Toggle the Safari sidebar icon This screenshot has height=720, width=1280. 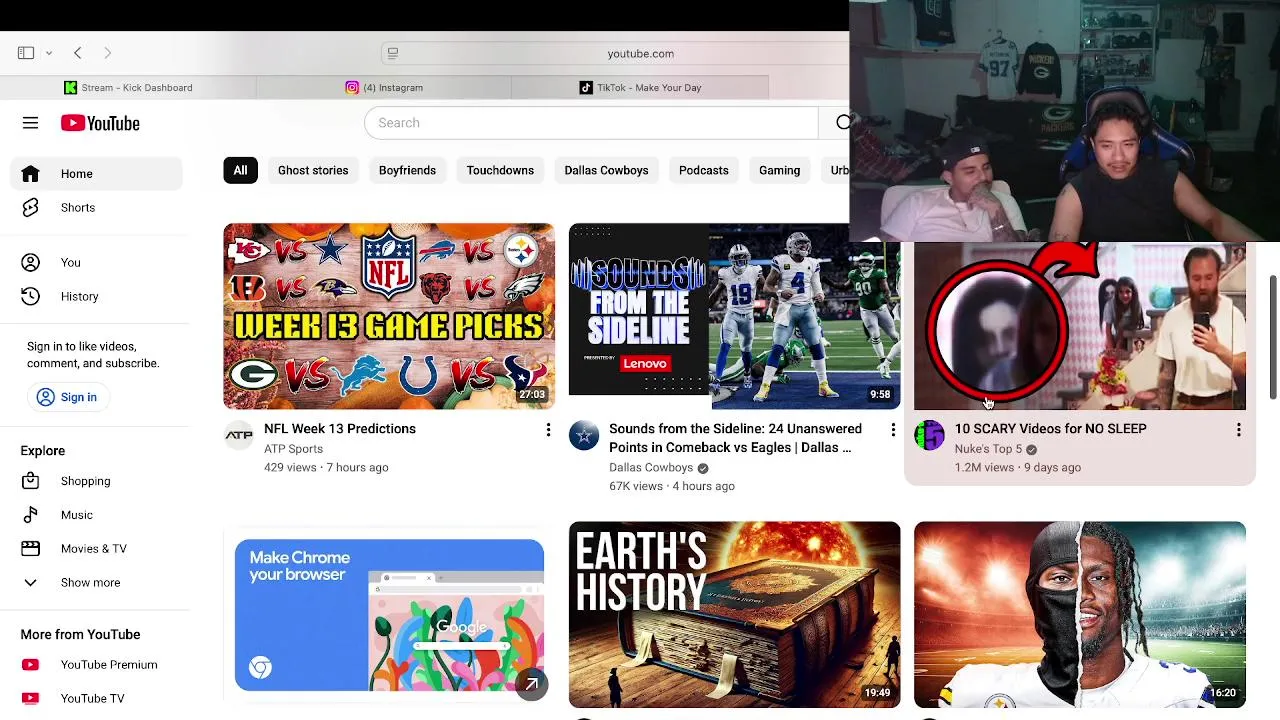26,53
